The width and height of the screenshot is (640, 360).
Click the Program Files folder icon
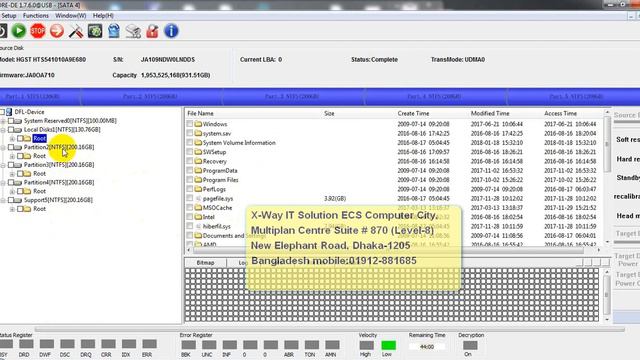tap(198, 180)
